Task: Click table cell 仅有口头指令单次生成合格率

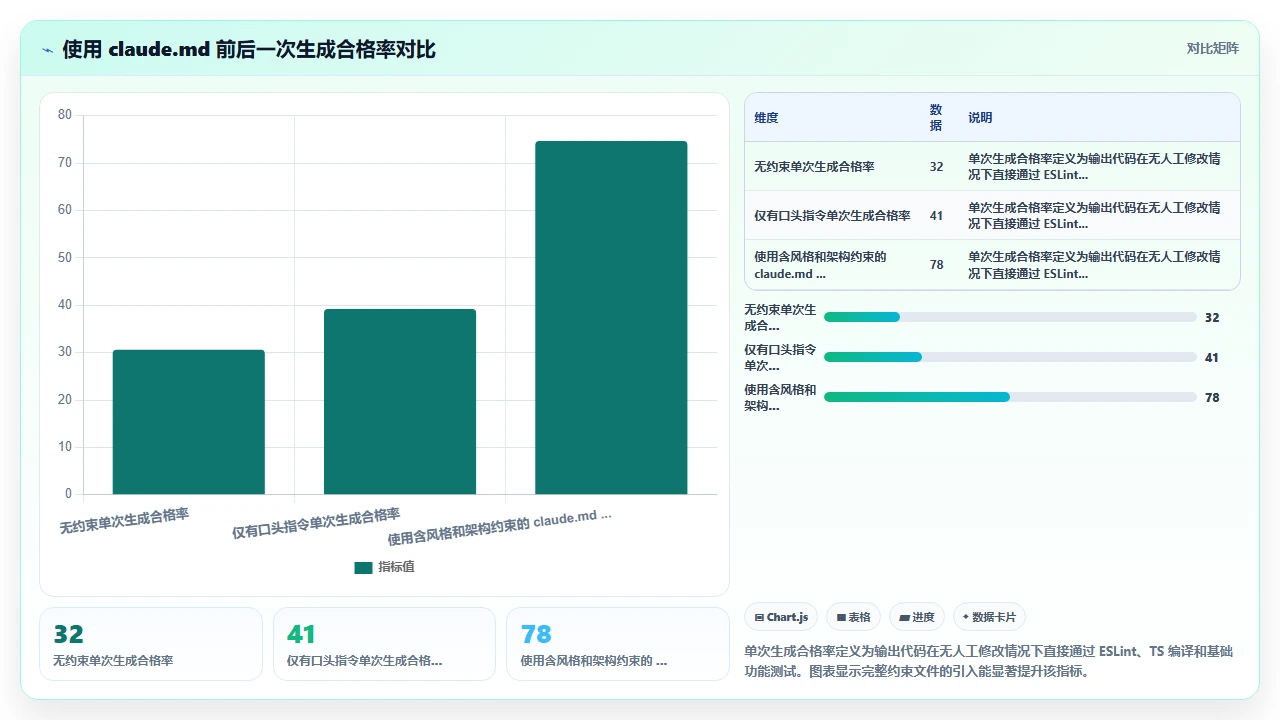Action: (832, 216)
